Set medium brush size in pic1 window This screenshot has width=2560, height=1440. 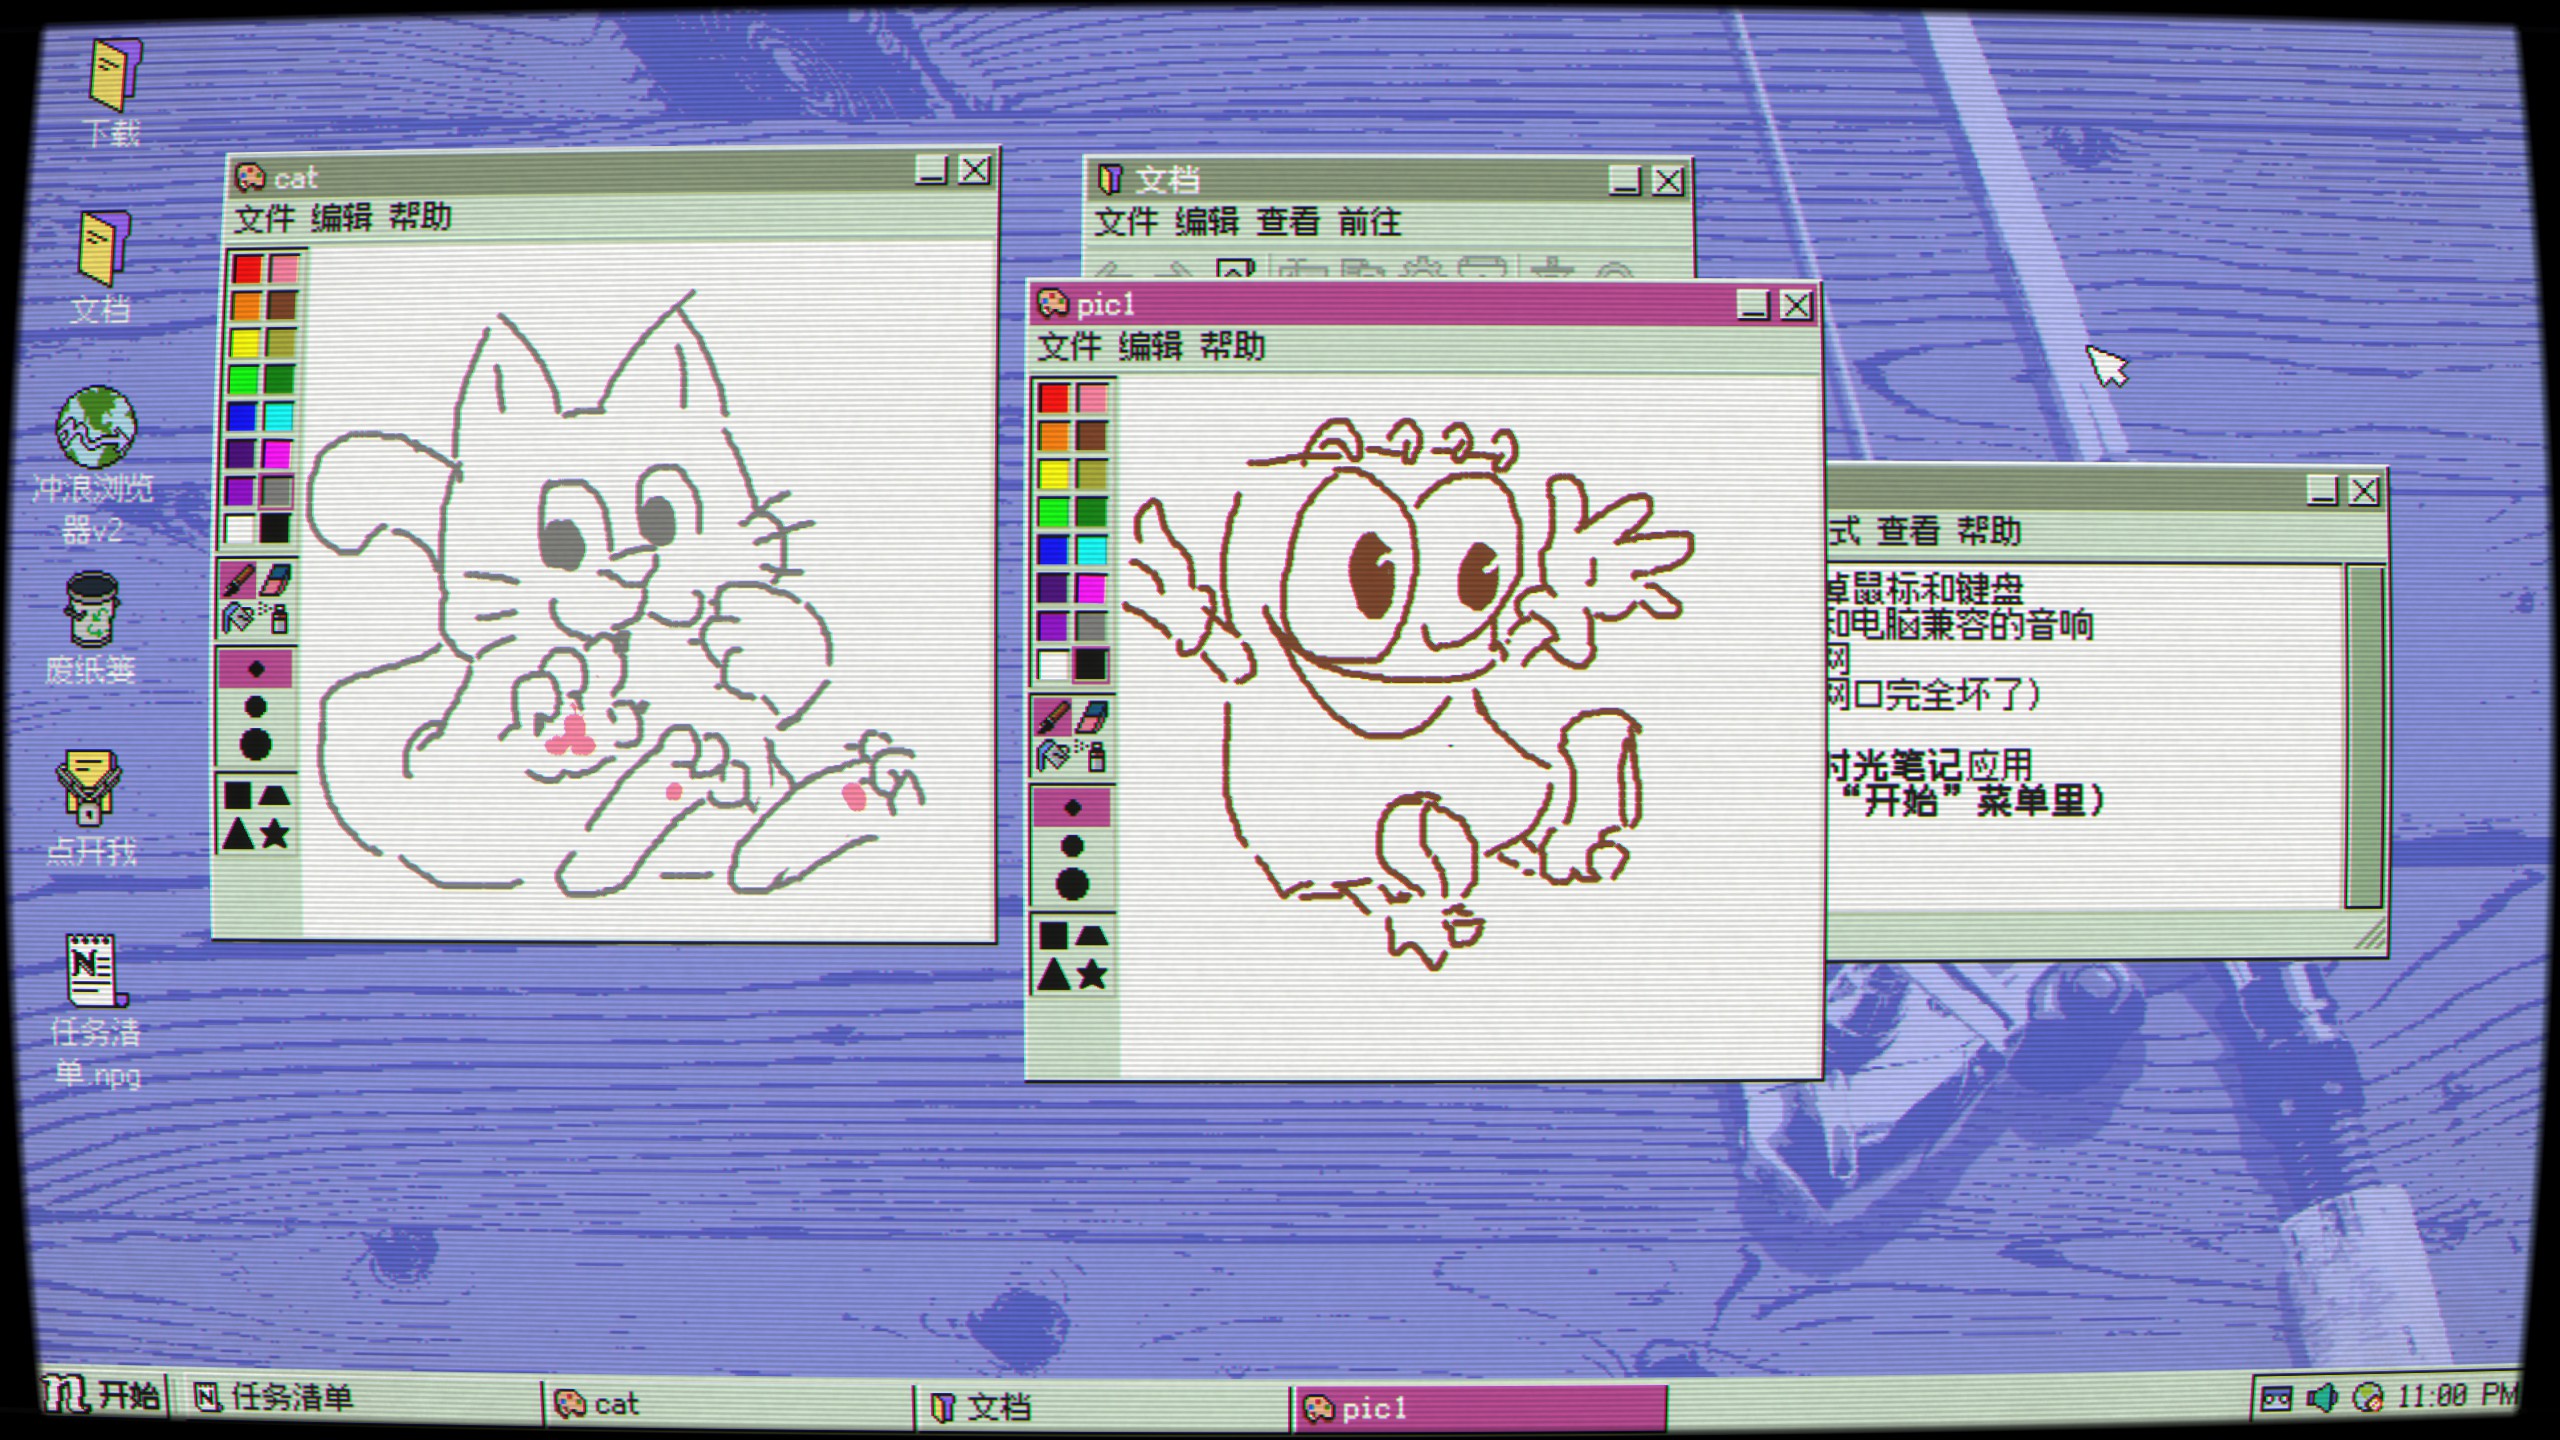(1072, 846)
